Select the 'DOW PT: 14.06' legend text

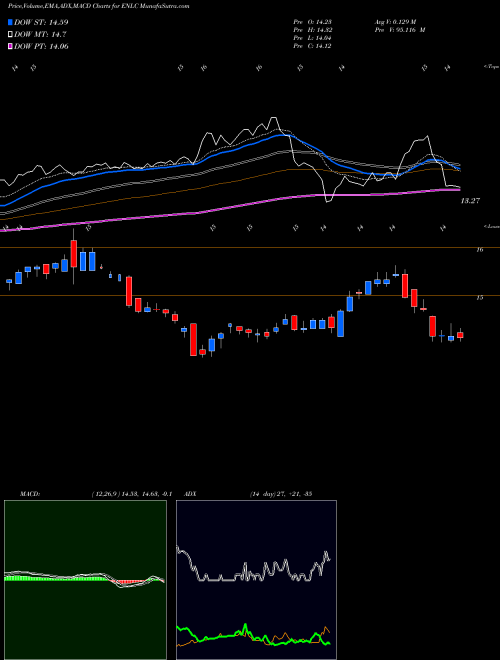(41, 46)
